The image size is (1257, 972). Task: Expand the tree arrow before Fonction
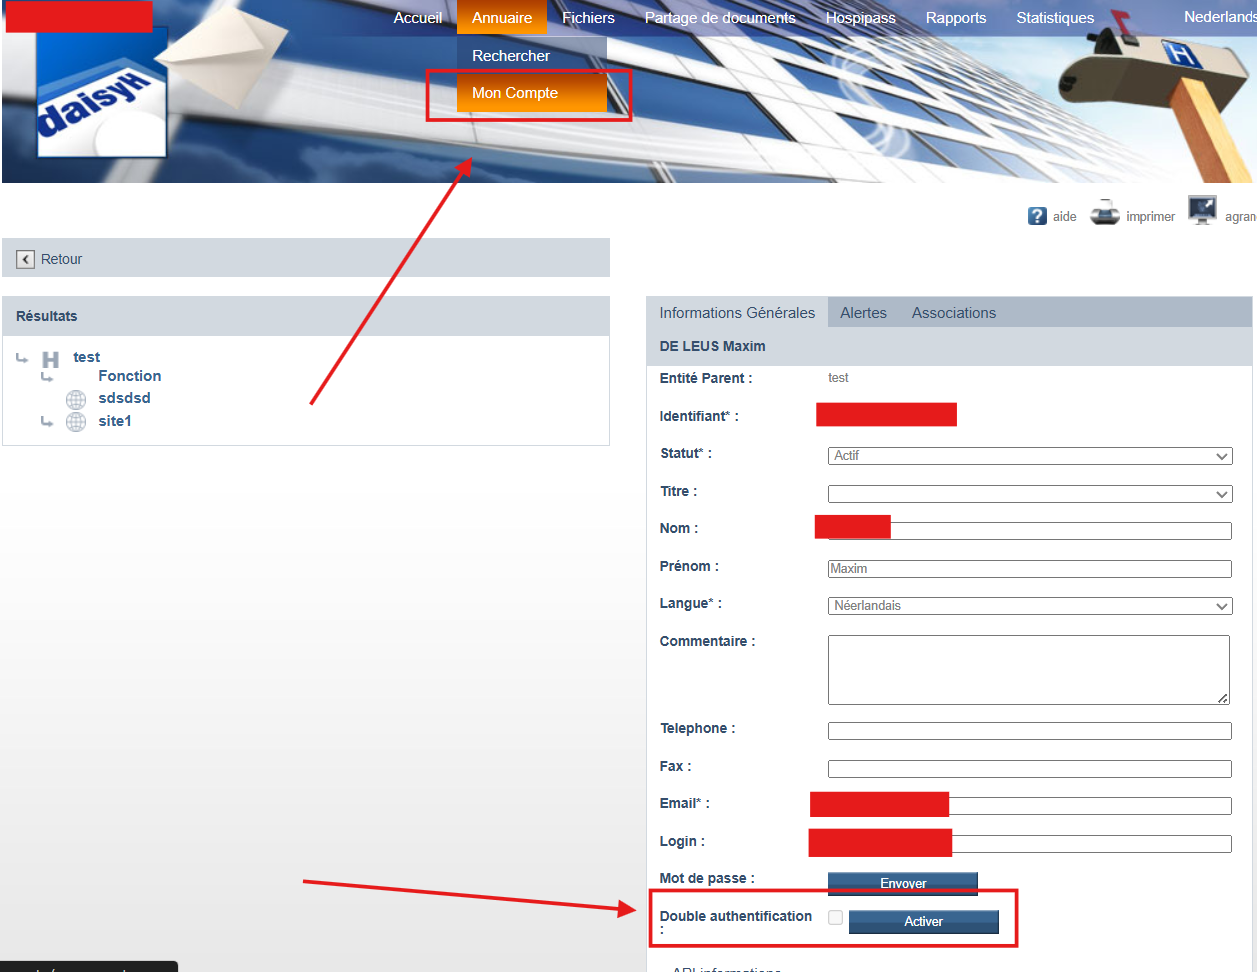(46, 377)
